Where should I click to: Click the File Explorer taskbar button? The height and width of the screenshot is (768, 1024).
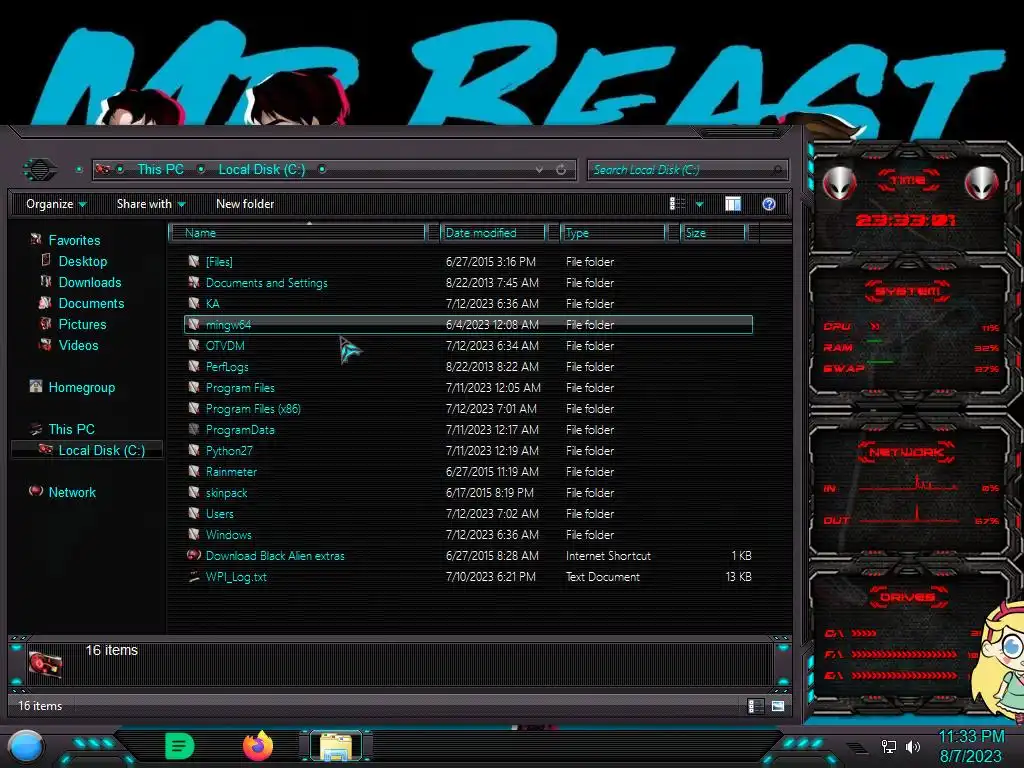tap(336, 746)
